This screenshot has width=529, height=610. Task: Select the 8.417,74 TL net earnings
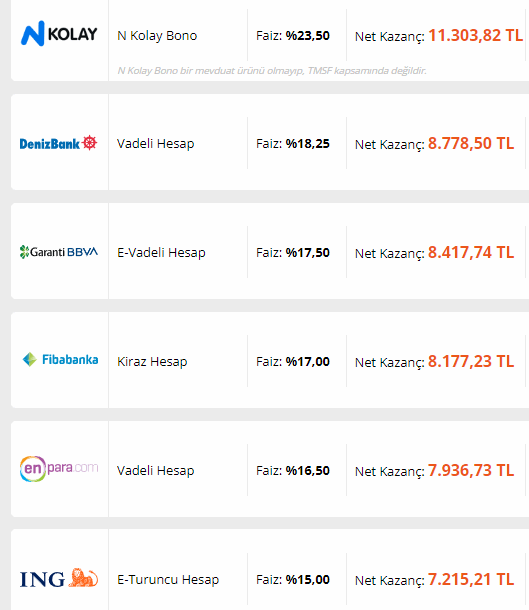[x=471, y=252]
